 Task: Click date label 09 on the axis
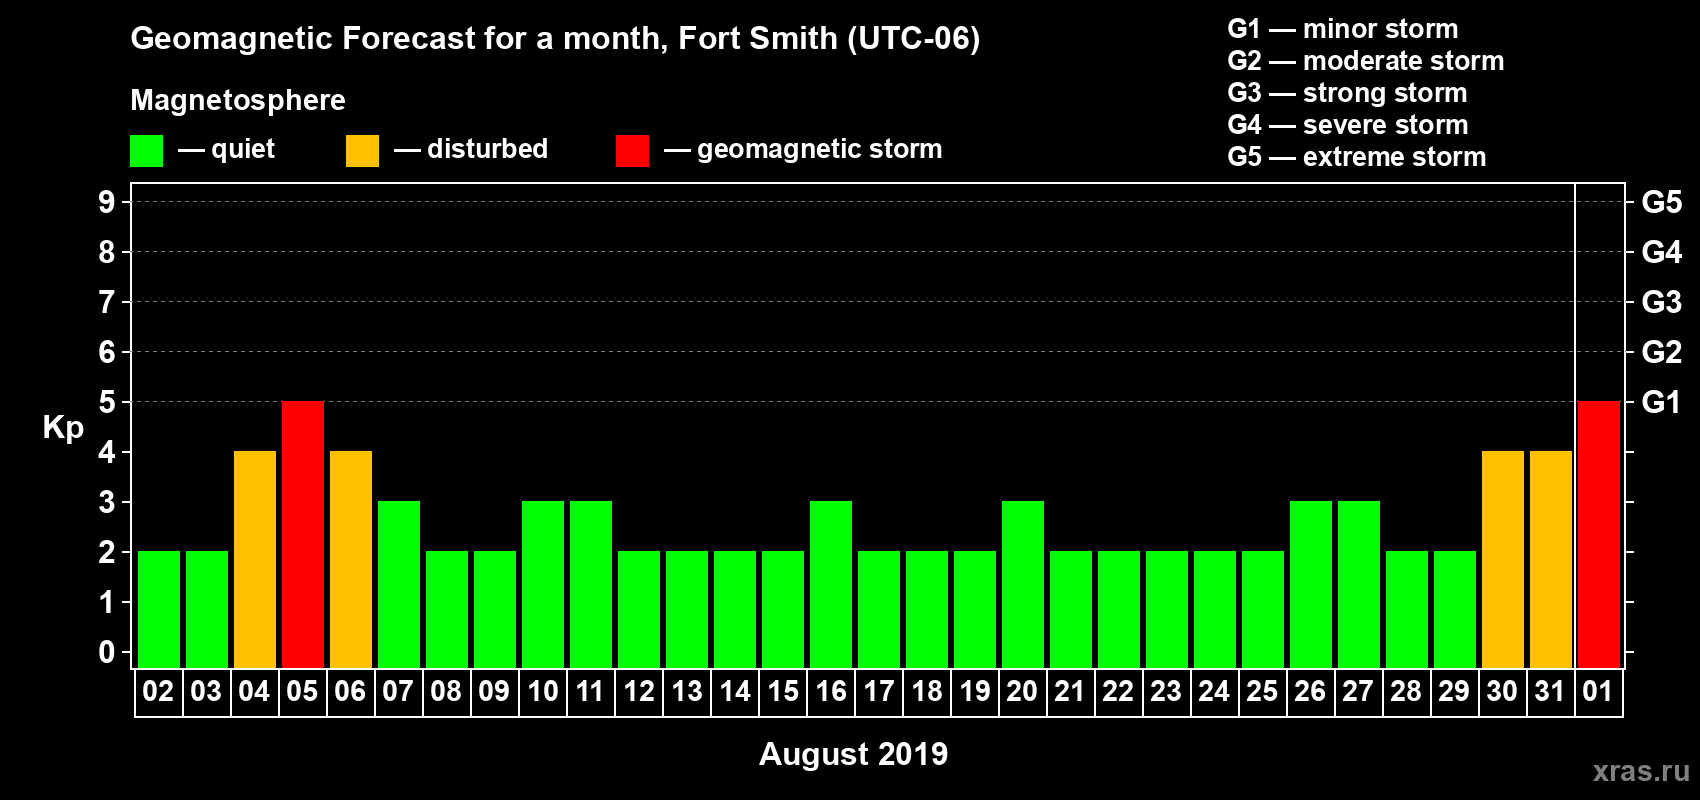tap(494, 691)
